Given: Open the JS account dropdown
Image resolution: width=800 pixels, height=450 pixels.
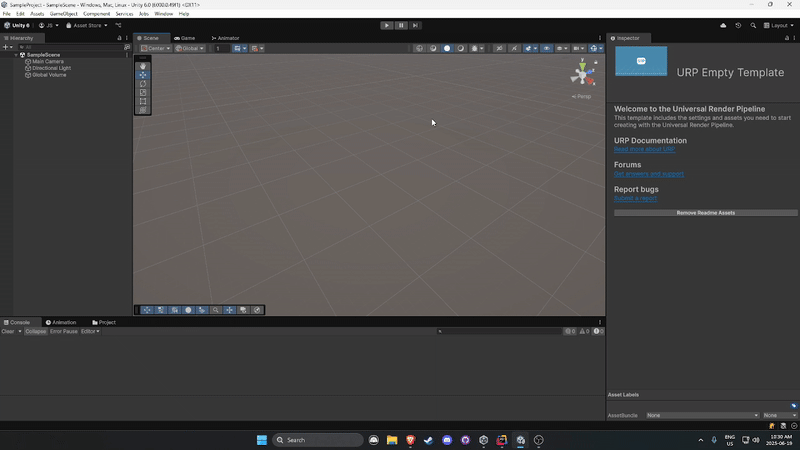Looking at the screenshot, I should click(48, 26).
